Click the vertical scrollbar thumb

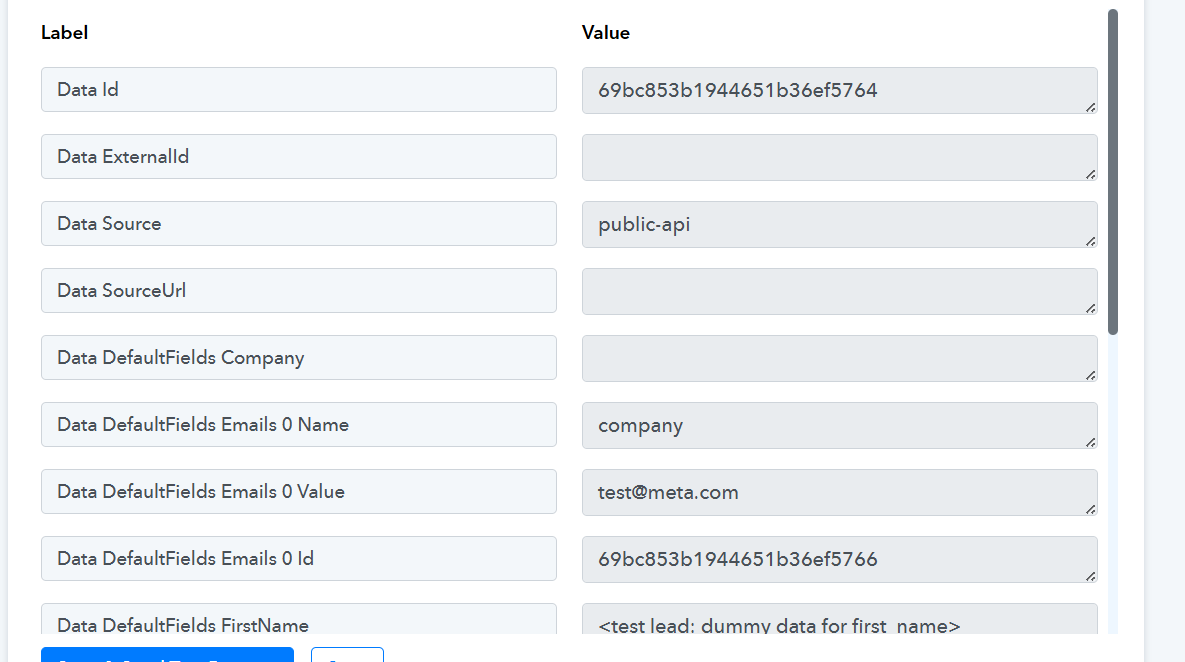click(1113, 172)
